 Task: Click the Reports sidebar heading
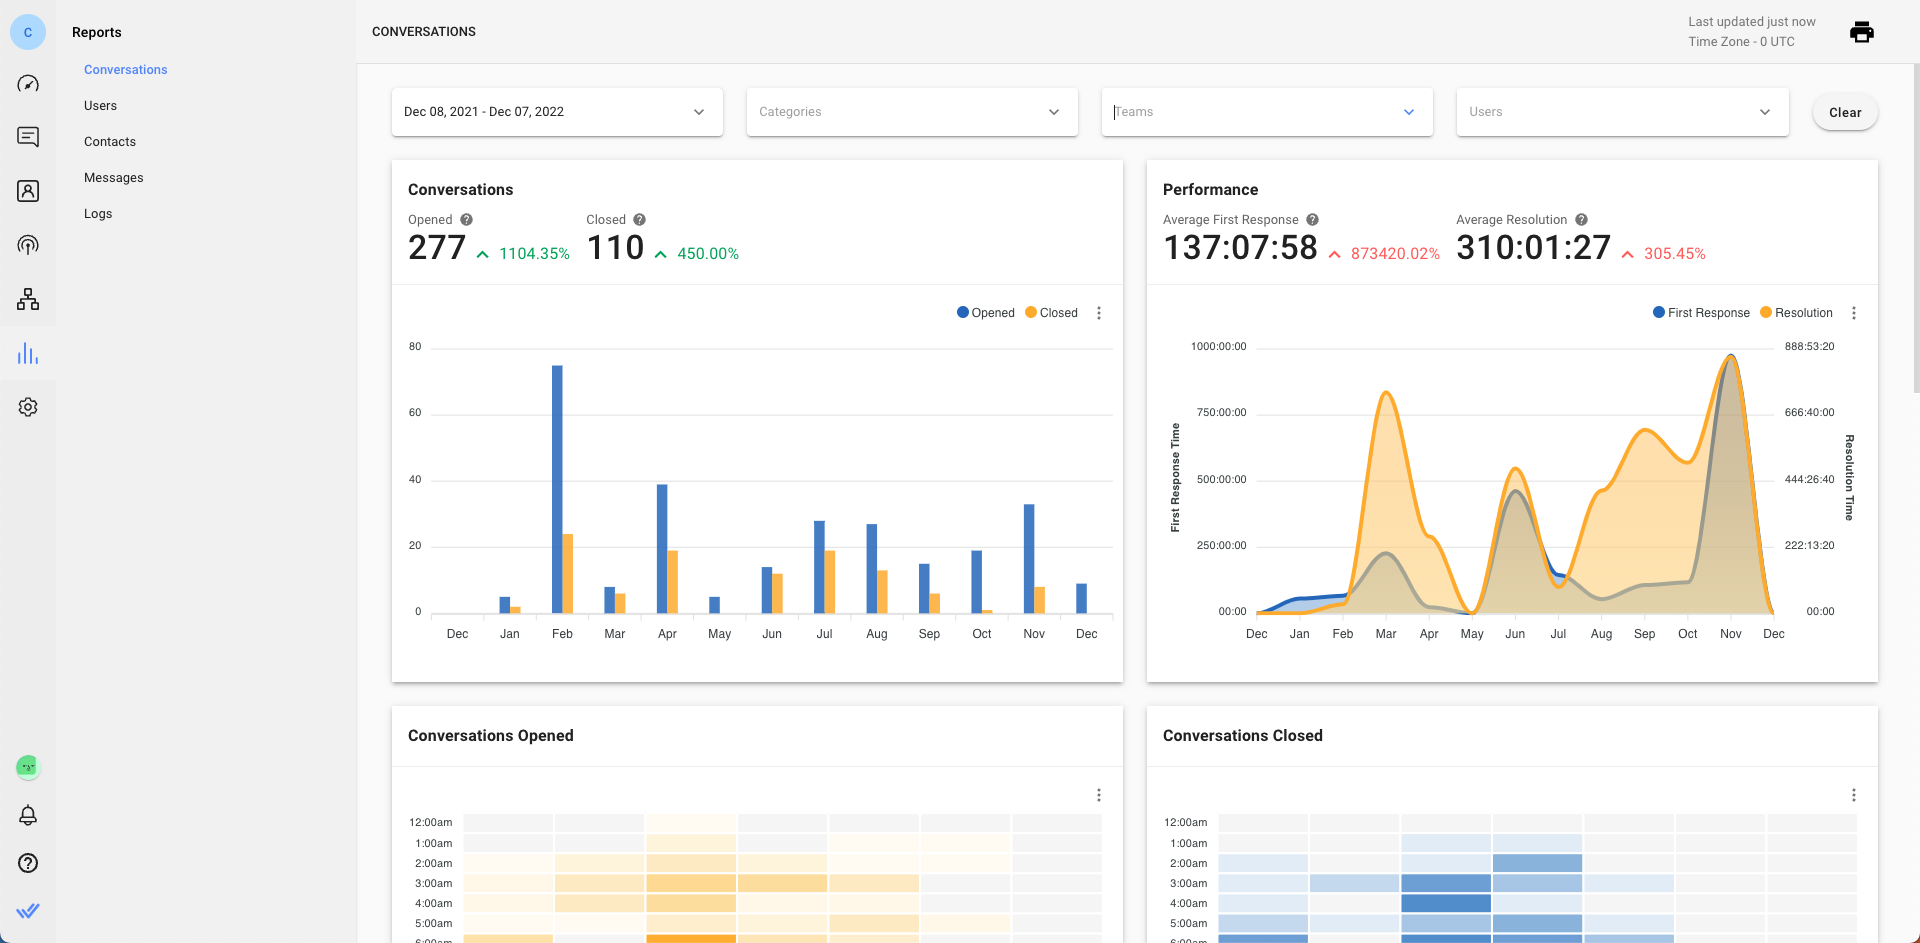click(x=97, y=32)
